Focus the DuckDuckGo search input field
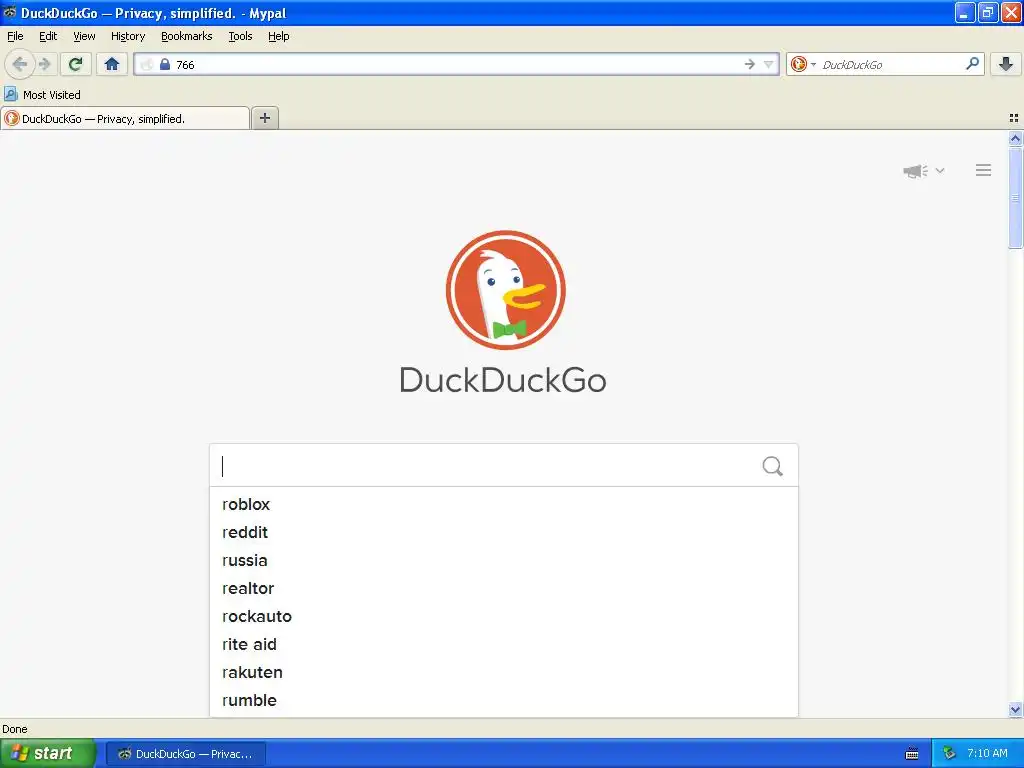 coord(487,466)
